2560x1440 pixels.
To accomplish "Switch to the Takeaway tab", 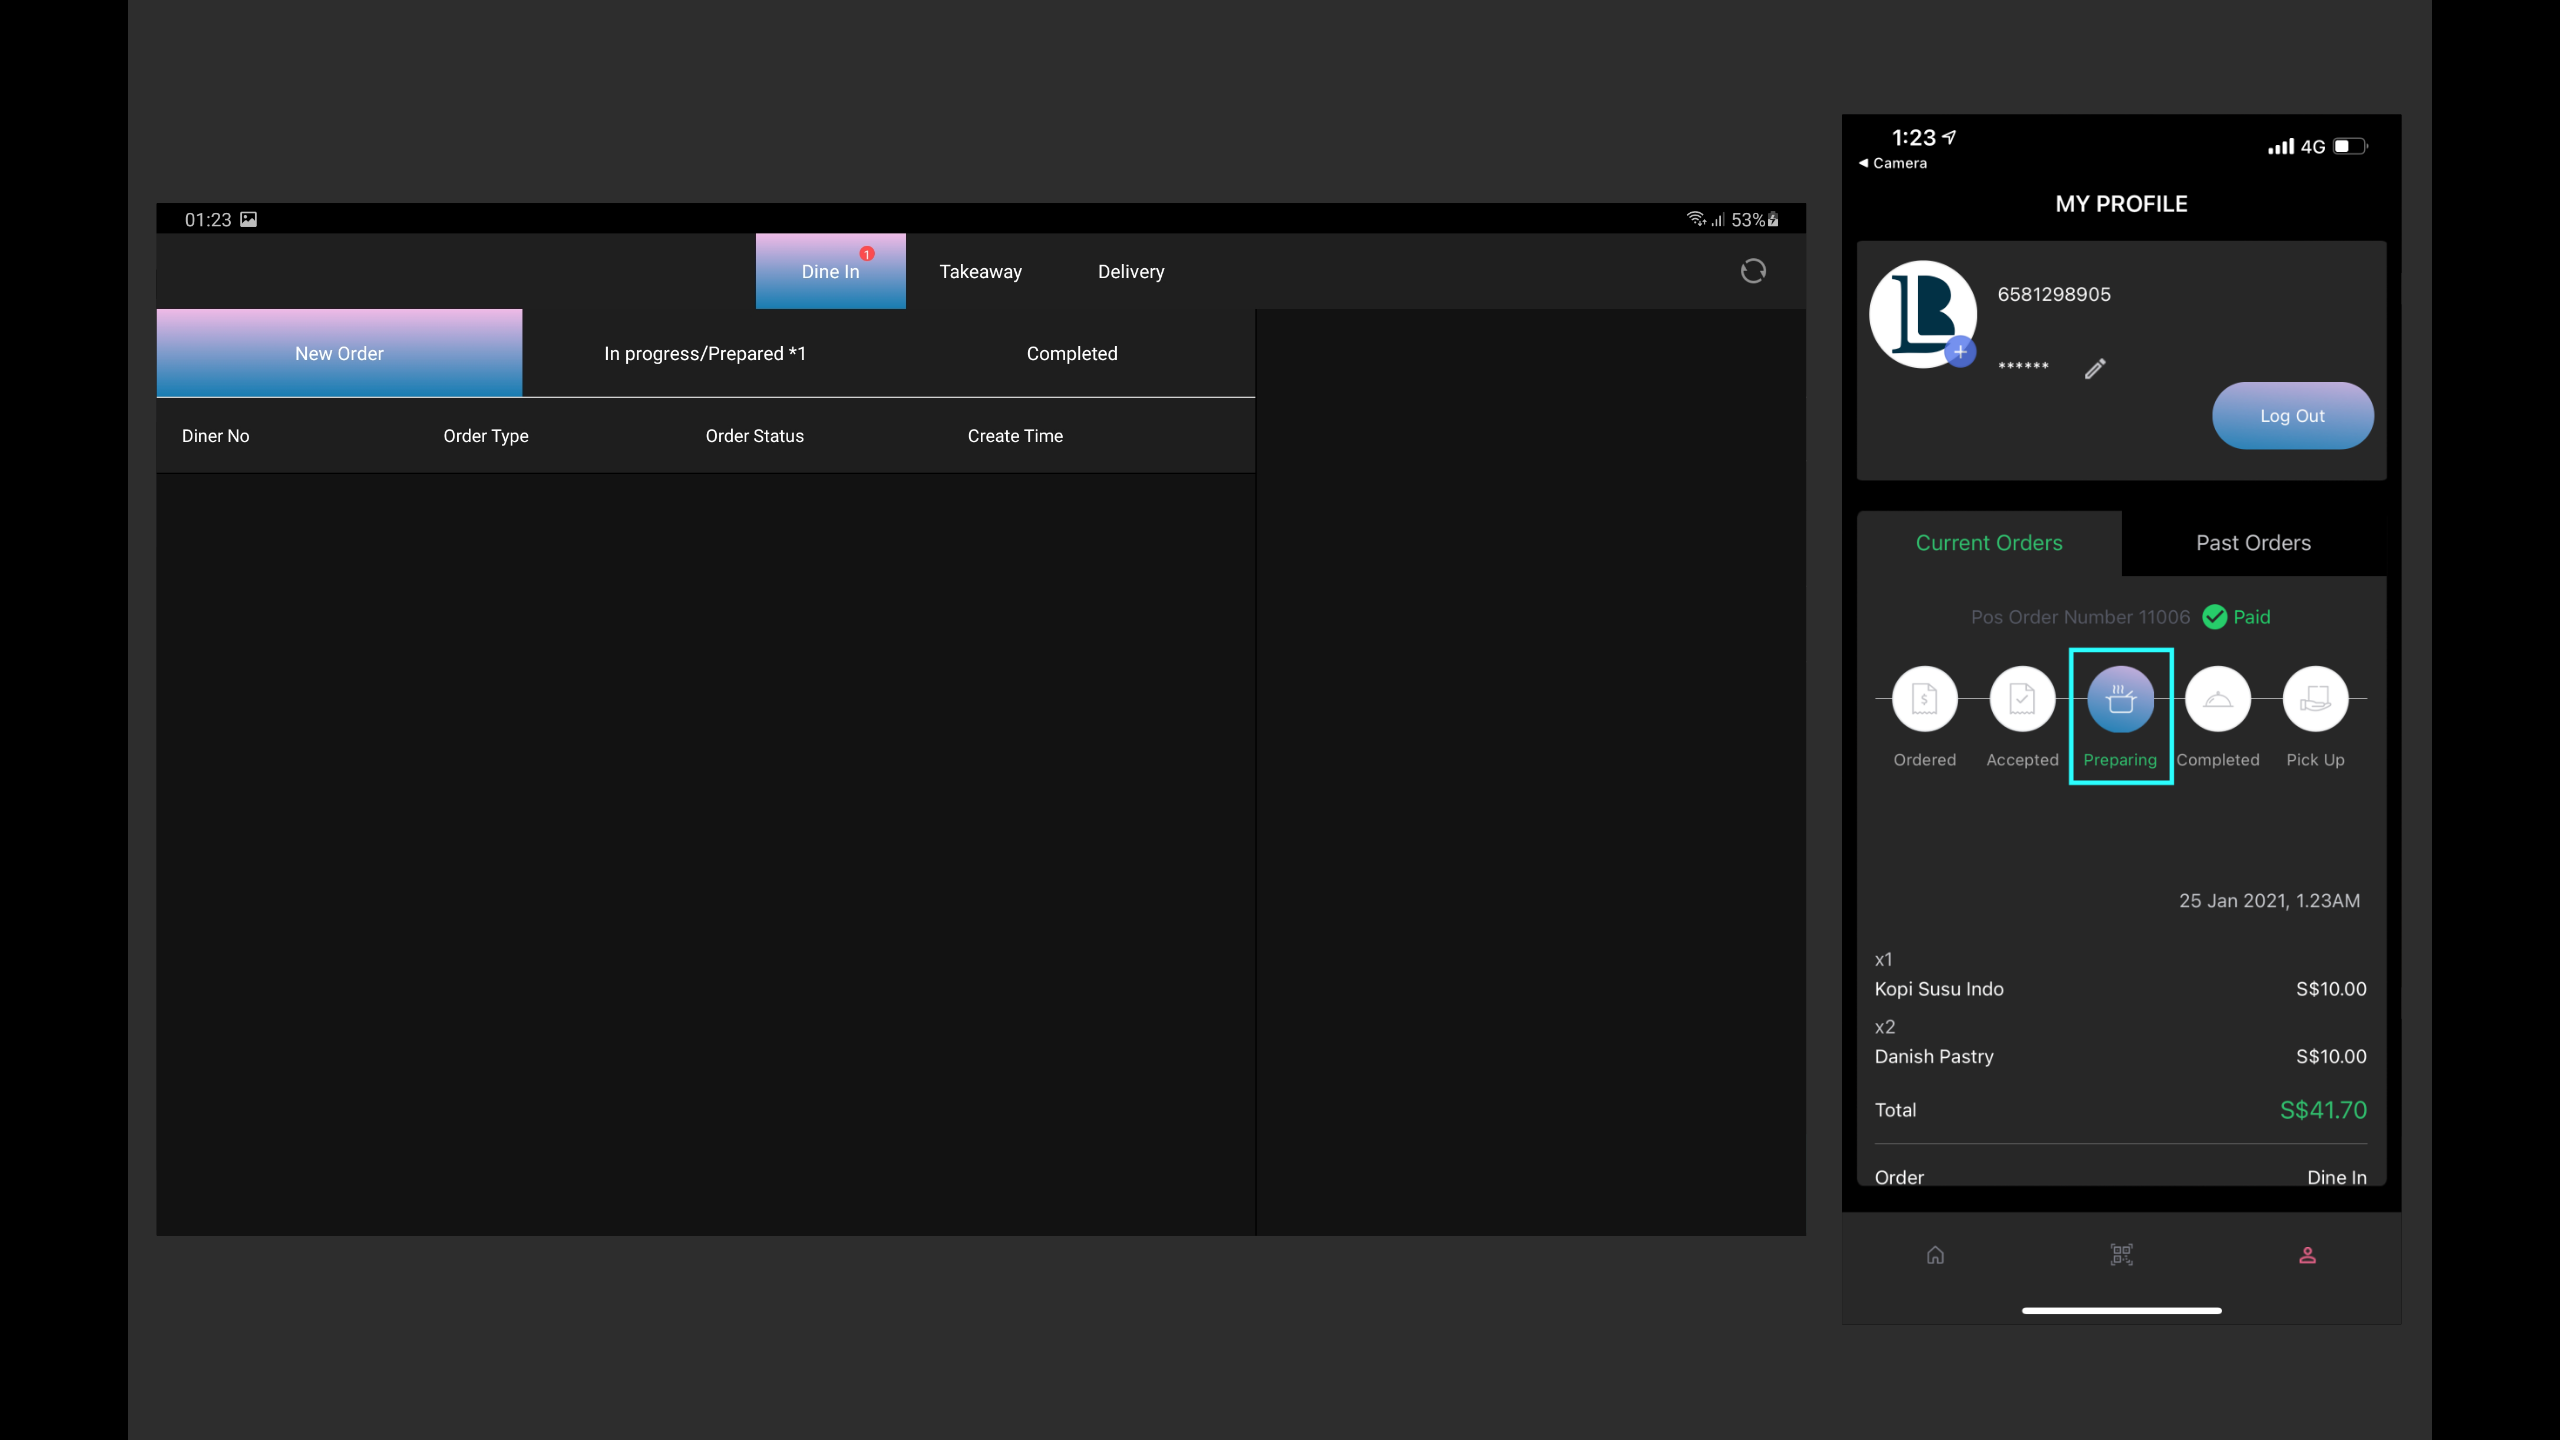I will [x=980, y=272].
